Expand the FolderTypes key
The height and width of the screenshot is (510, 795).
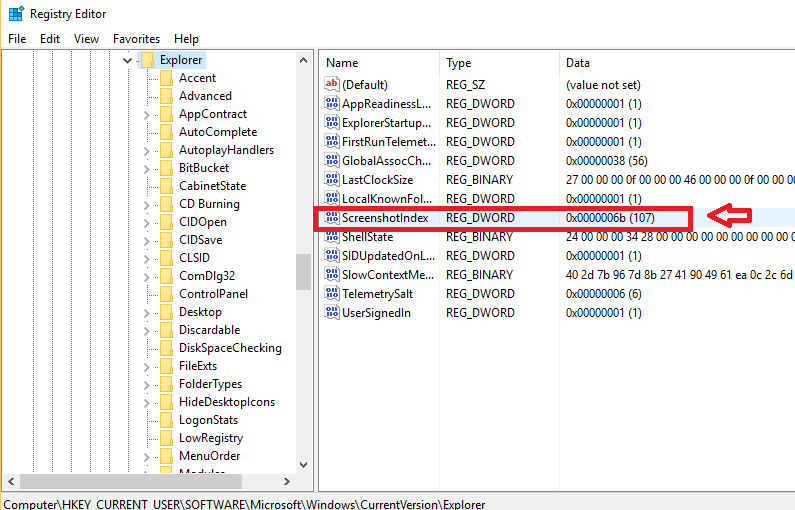[147, 385]
